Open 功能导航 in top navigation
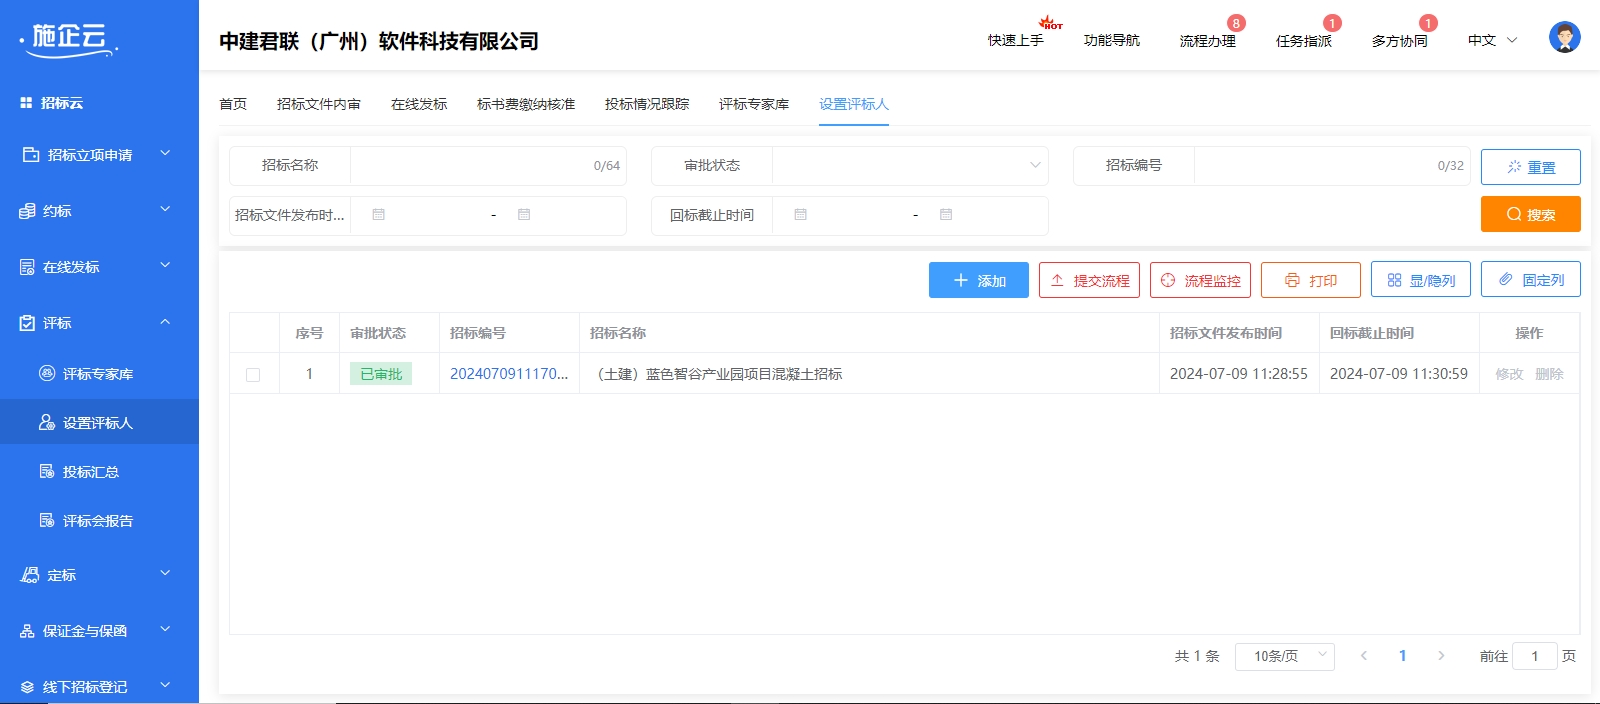The height and width of the screenshot is (704, 1600). pyautogui.click(x=1112, y=41)
